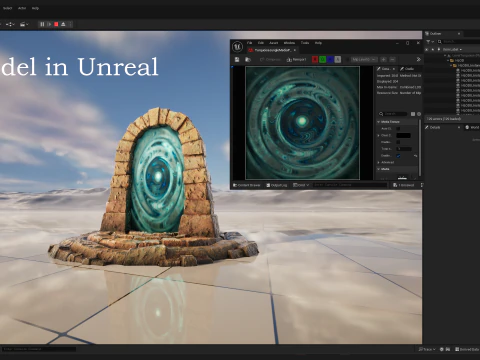Screen dimensions: 480x360
Task: Toggle the blue channel view
Action: click(330, 59)
